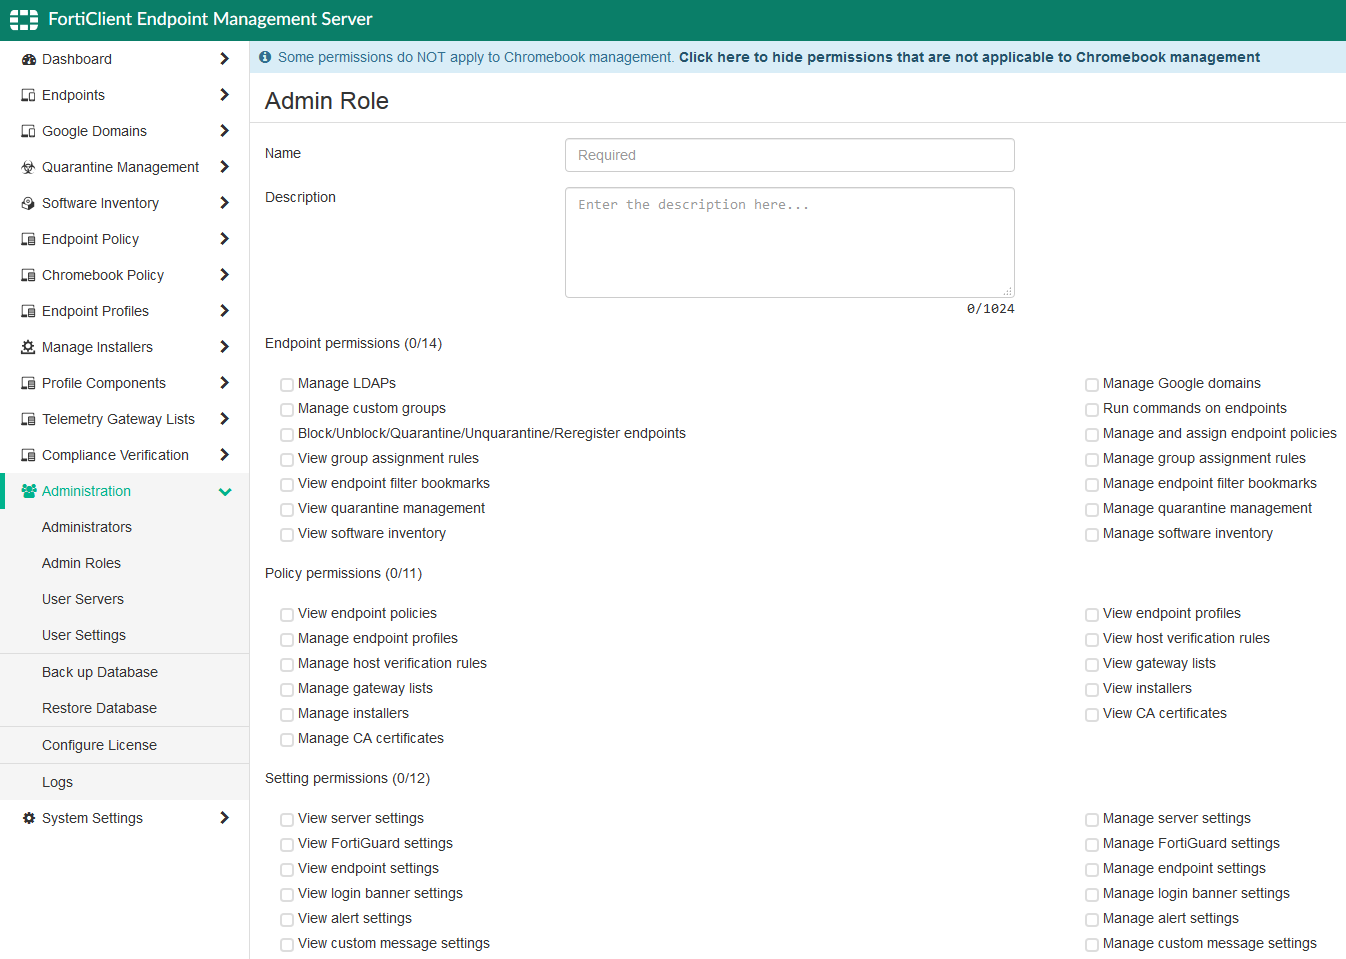The width and height of the screenshot is (1346, 959).
Task: Tick View installers checkbox
Action: tap(1092, 689)
